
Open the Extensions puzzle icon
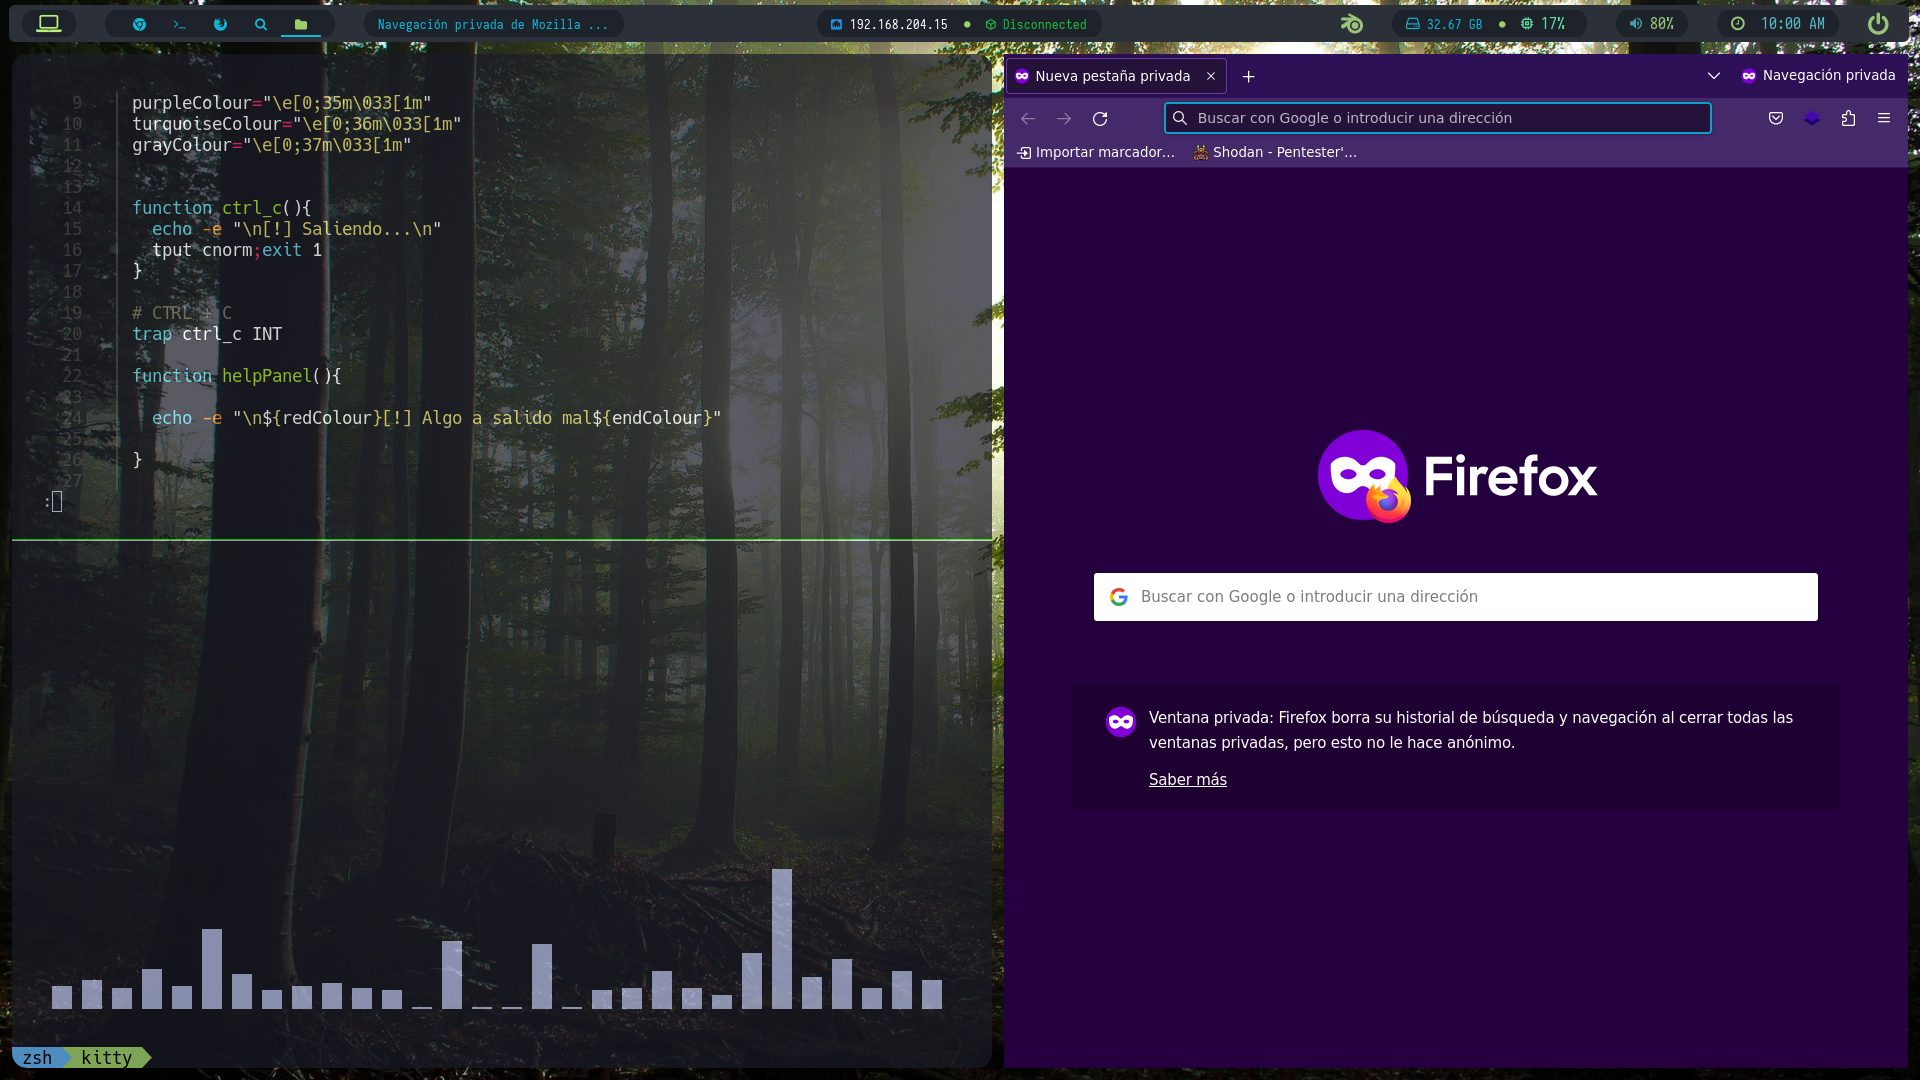click(1848, 118)
